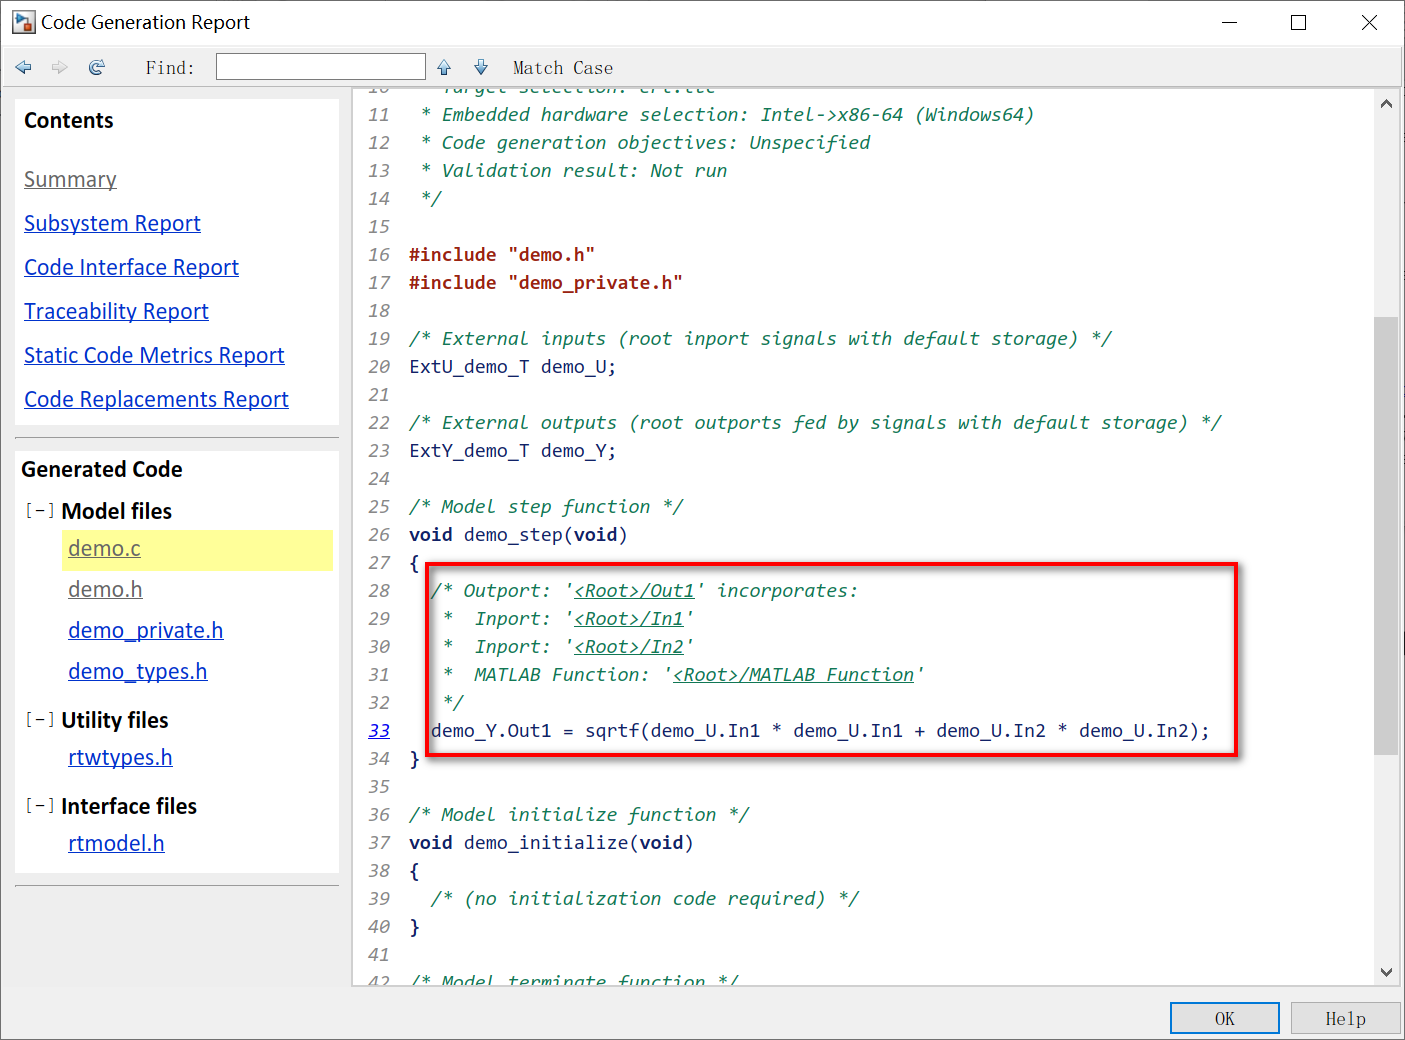Click the code pane scroll-down arrow
This screenshot has width=1405, height=1040.
click(x=1386, y=972)
